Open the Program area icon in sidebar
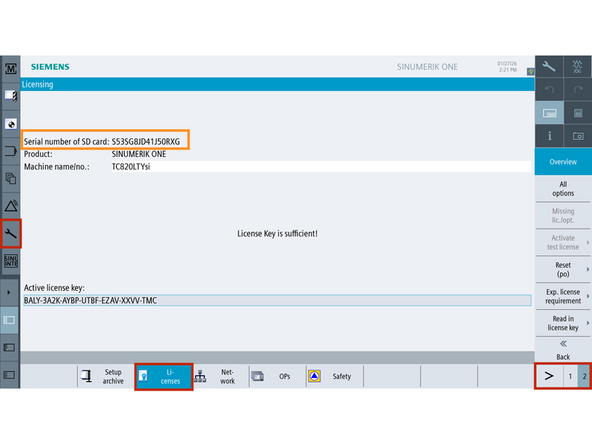 point(11,124)
